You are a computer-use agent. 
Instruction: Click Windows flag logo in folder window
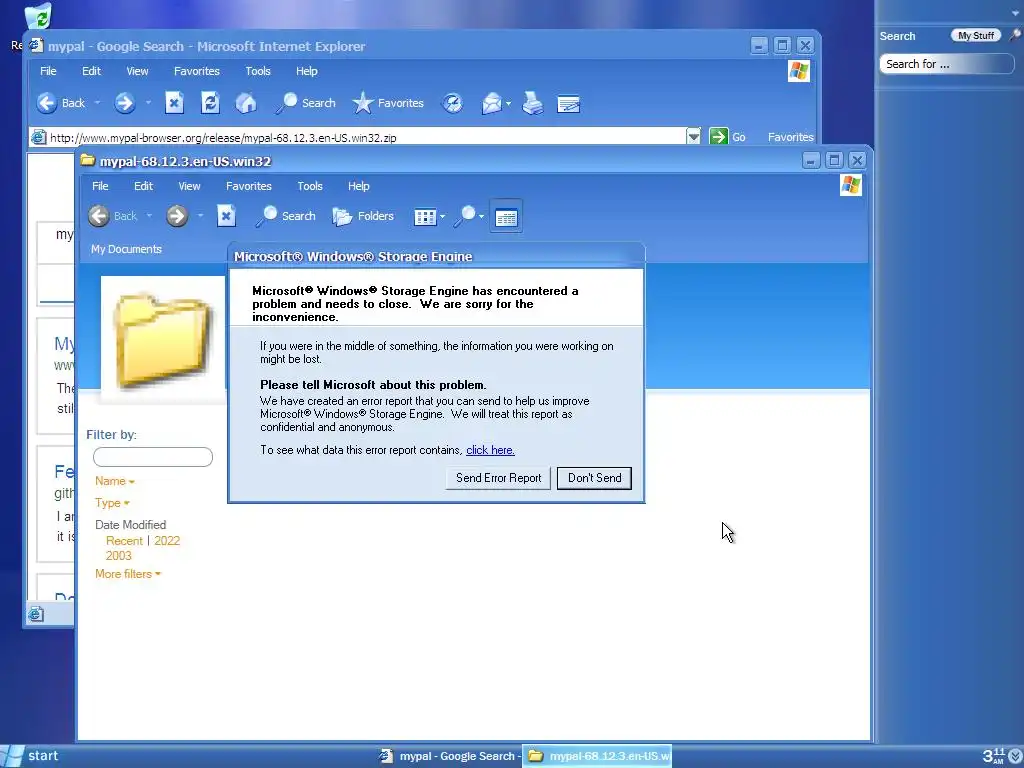click(x=850, y=185)
